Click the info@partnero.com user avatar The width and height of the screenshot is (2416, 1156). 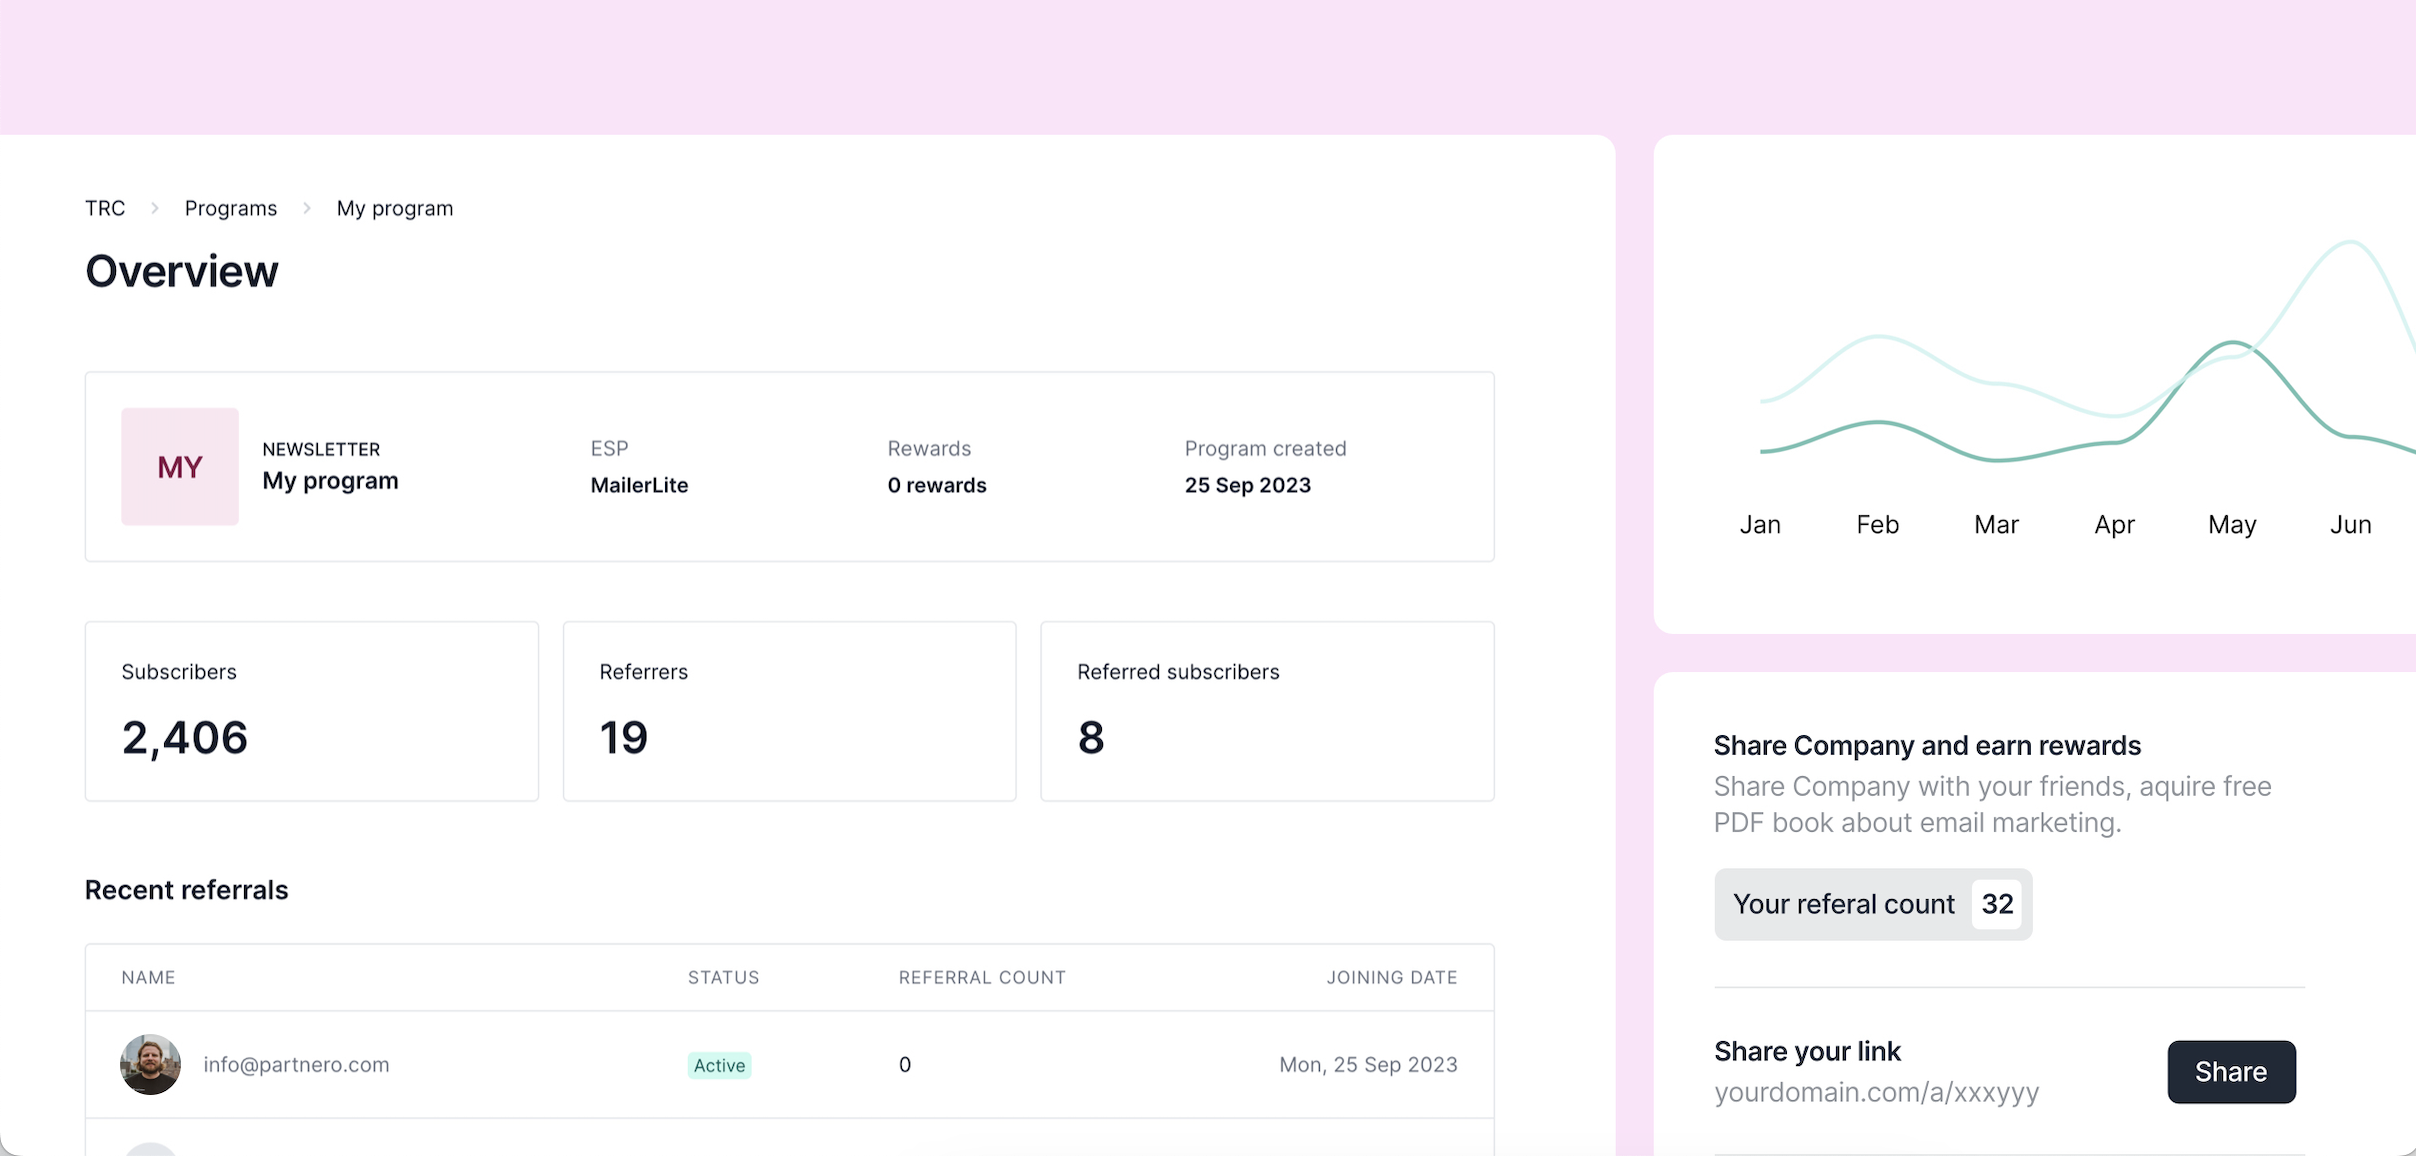150,1064
